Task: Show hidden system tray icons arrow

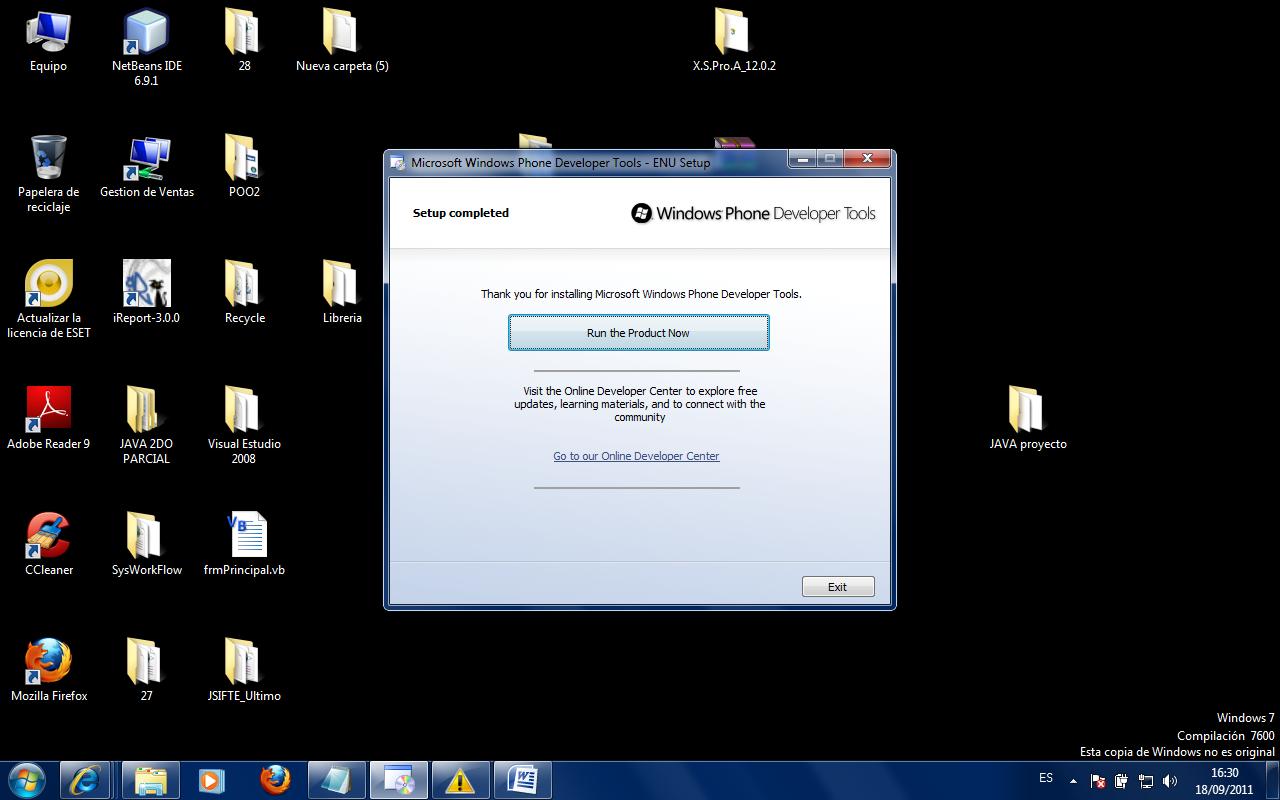Action: click(x=1073, y=781)
